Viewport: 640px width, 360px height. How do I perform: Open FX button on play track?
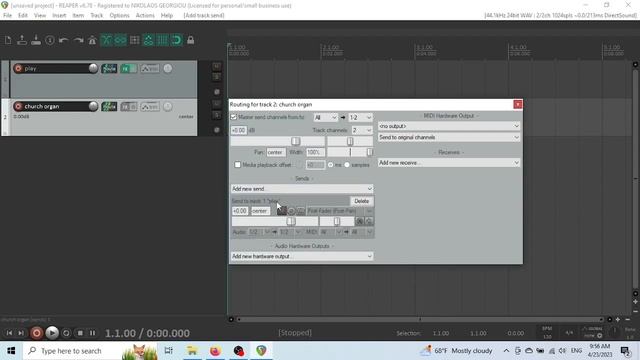(125, 69)
